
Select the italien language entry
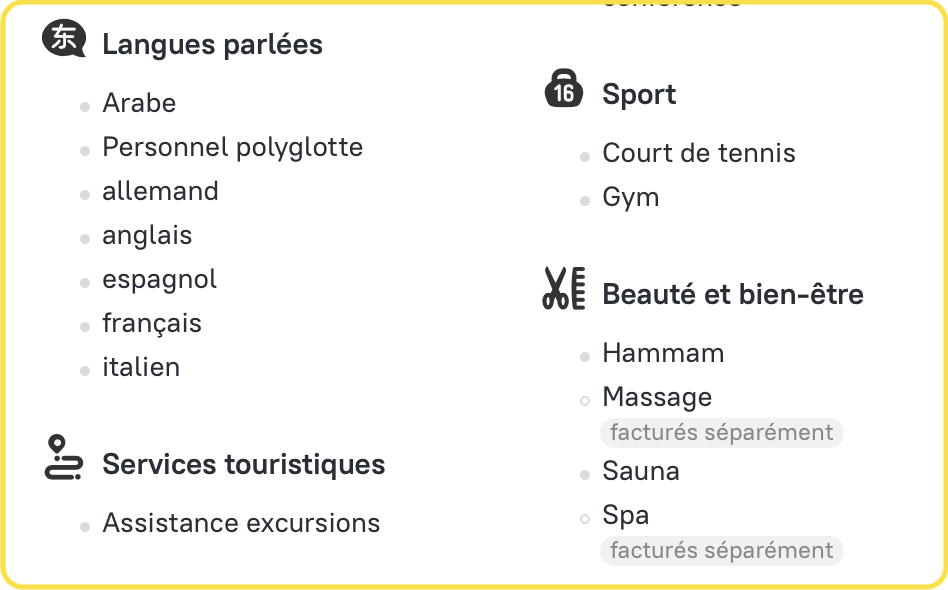(x=141, y=367)
